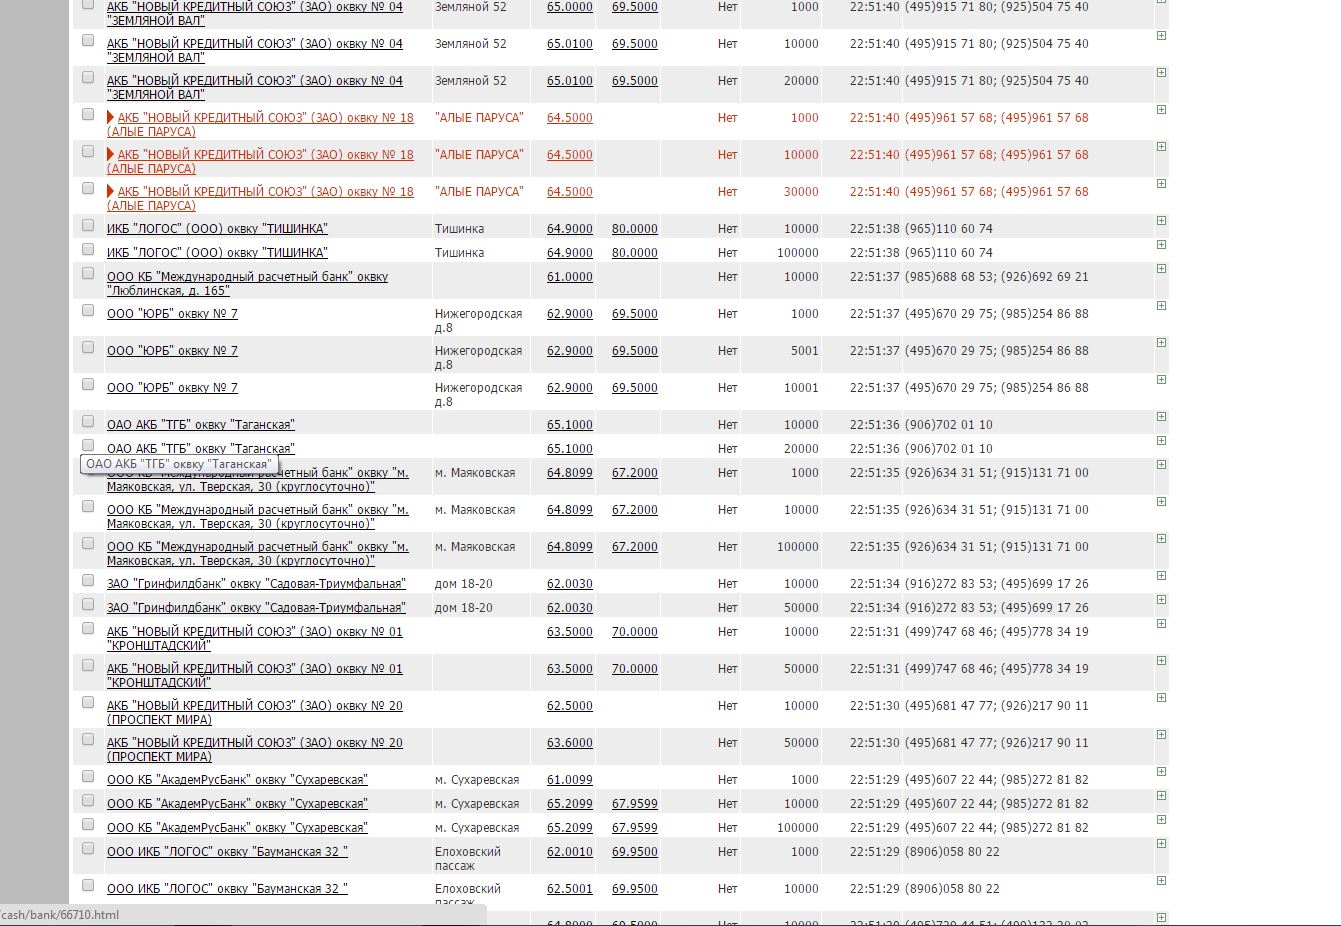Click the 62.5001 rate link
This screenshot has width=1341, height=926.
point(570,889)
